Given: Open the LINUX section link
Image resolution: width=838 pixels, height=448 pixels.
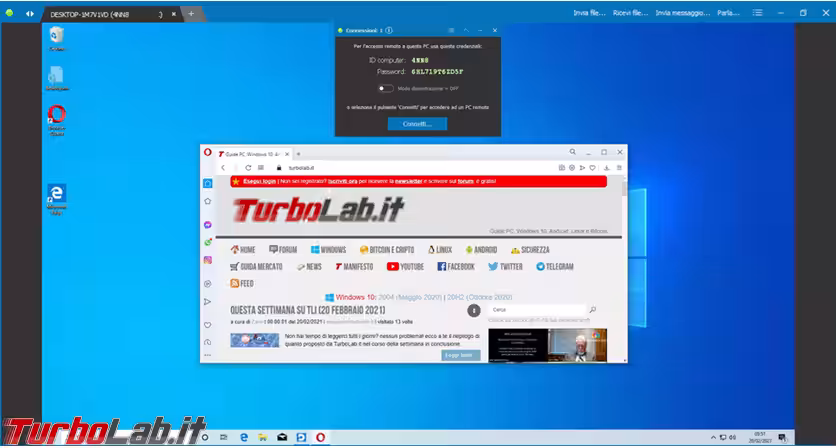Looking at the screenshot, I should 440,250.
